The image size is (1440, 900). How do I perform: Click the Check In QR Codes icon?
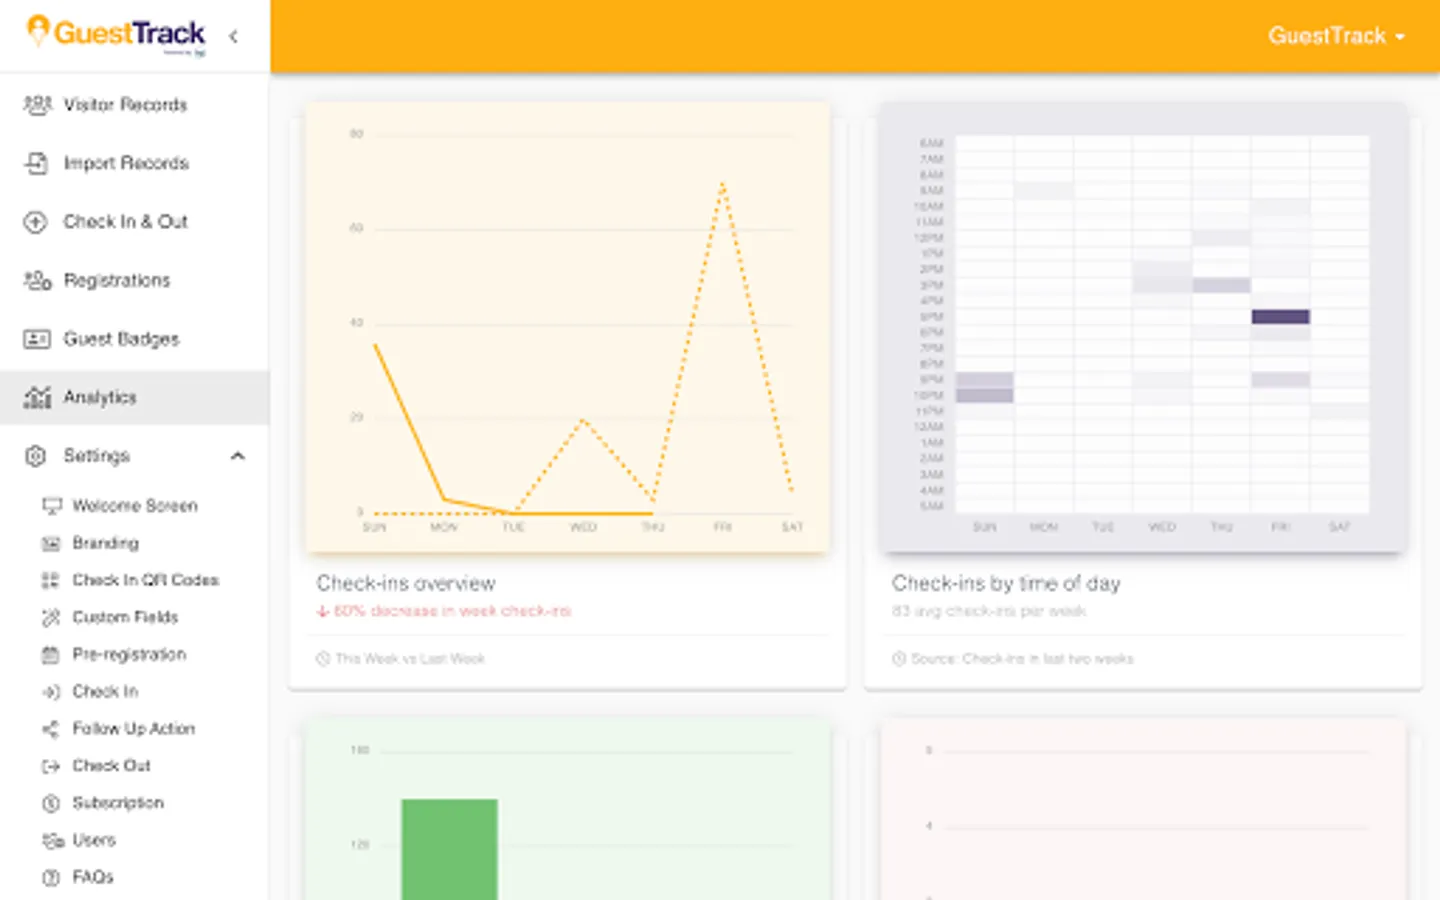click(51, 580)
